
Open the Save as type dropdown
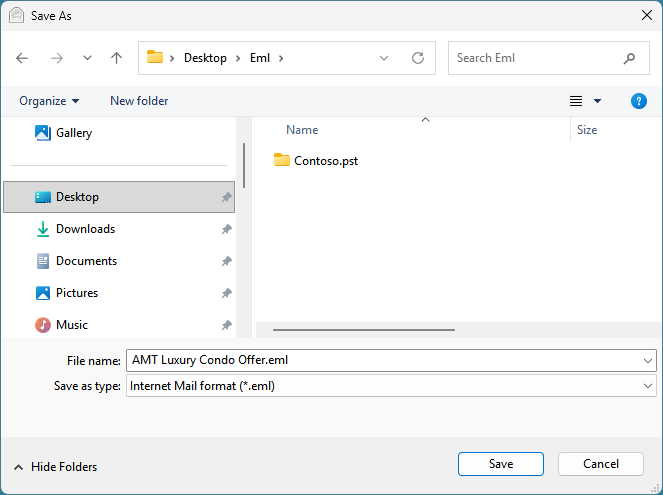point(649,386)
